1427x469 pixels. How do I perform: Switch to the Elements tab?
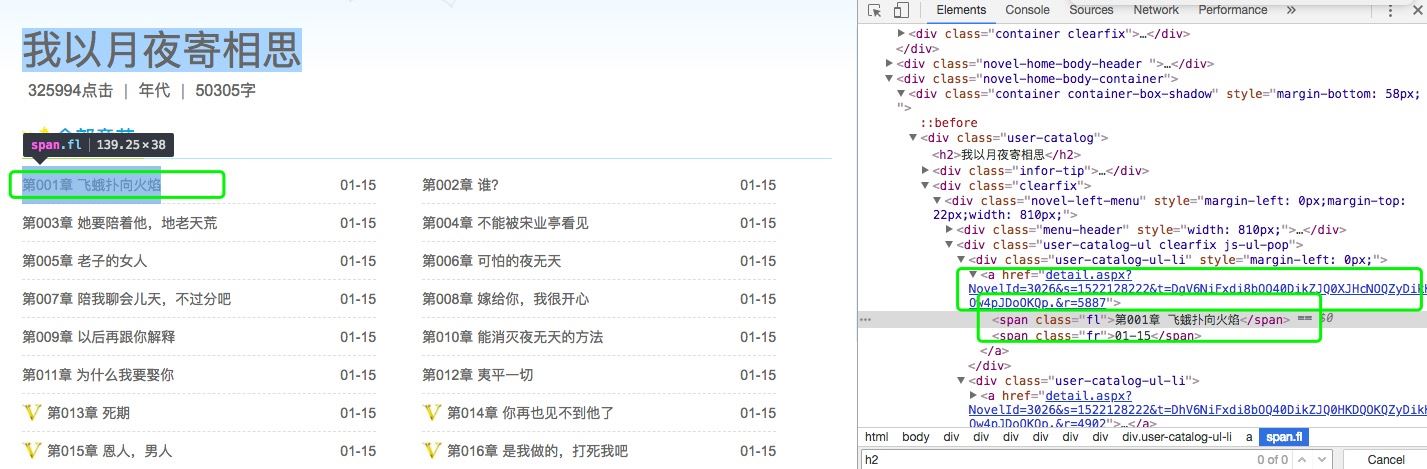[x=961, y=10]
